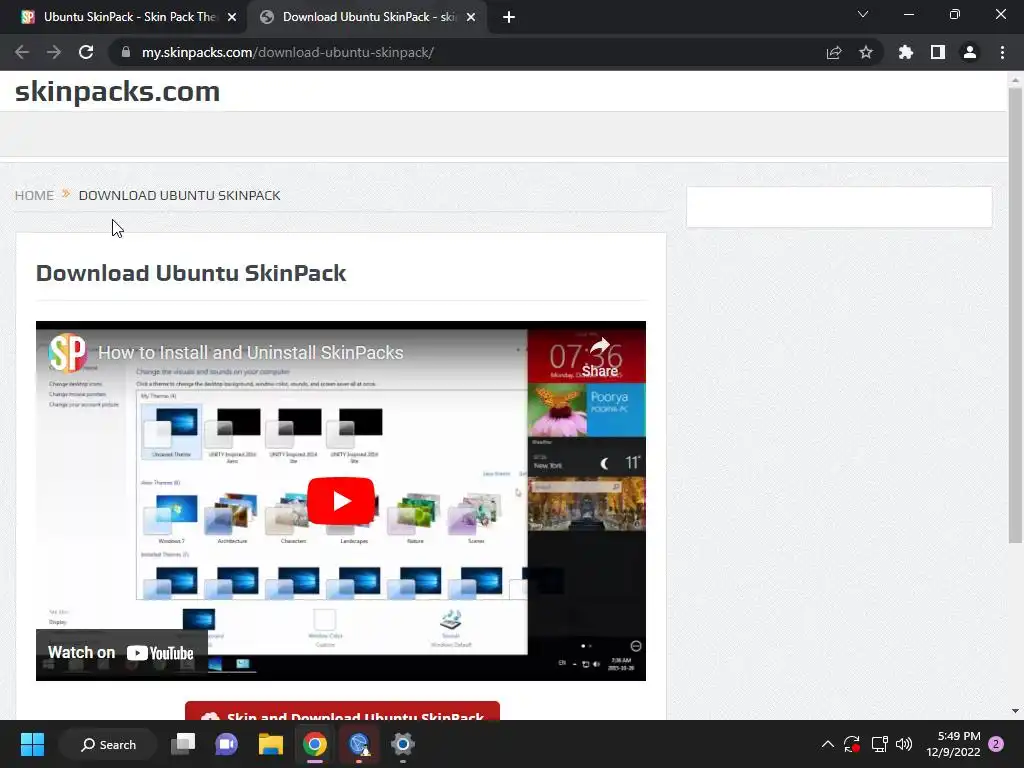Open Task View from the taskbar
The width and height of the screenshot is (1024, 768).
tap(183, 744)
